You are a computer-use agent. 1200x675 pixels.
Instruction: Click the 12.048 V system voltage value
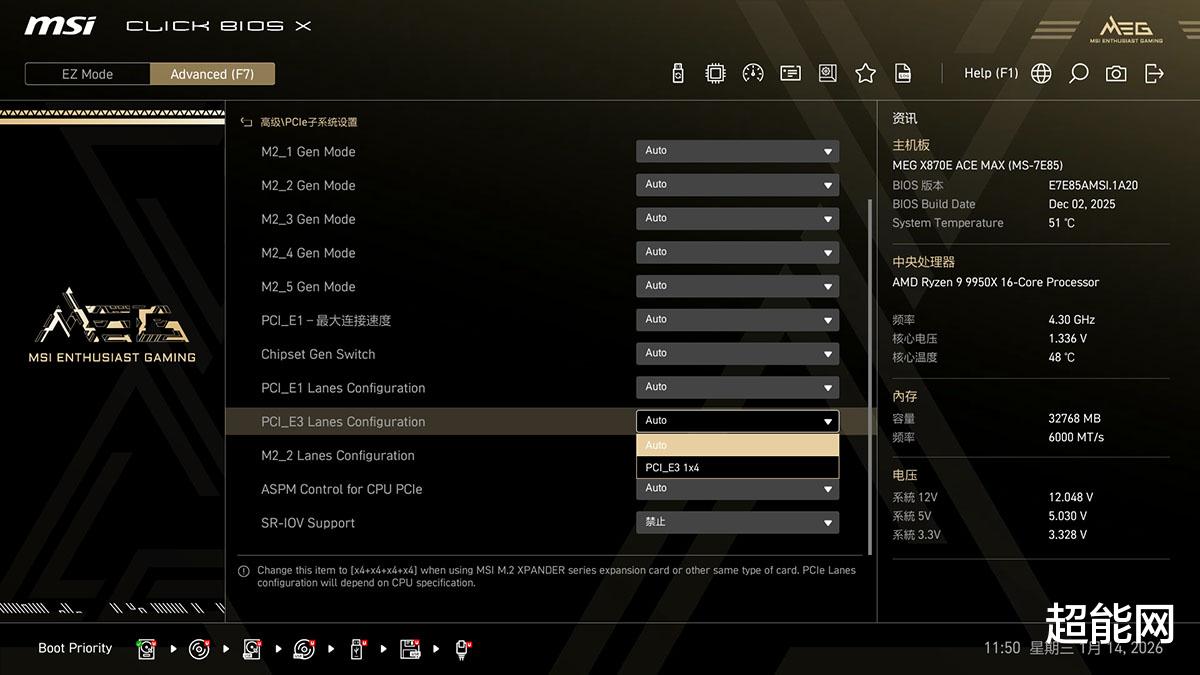[1071, 497]
